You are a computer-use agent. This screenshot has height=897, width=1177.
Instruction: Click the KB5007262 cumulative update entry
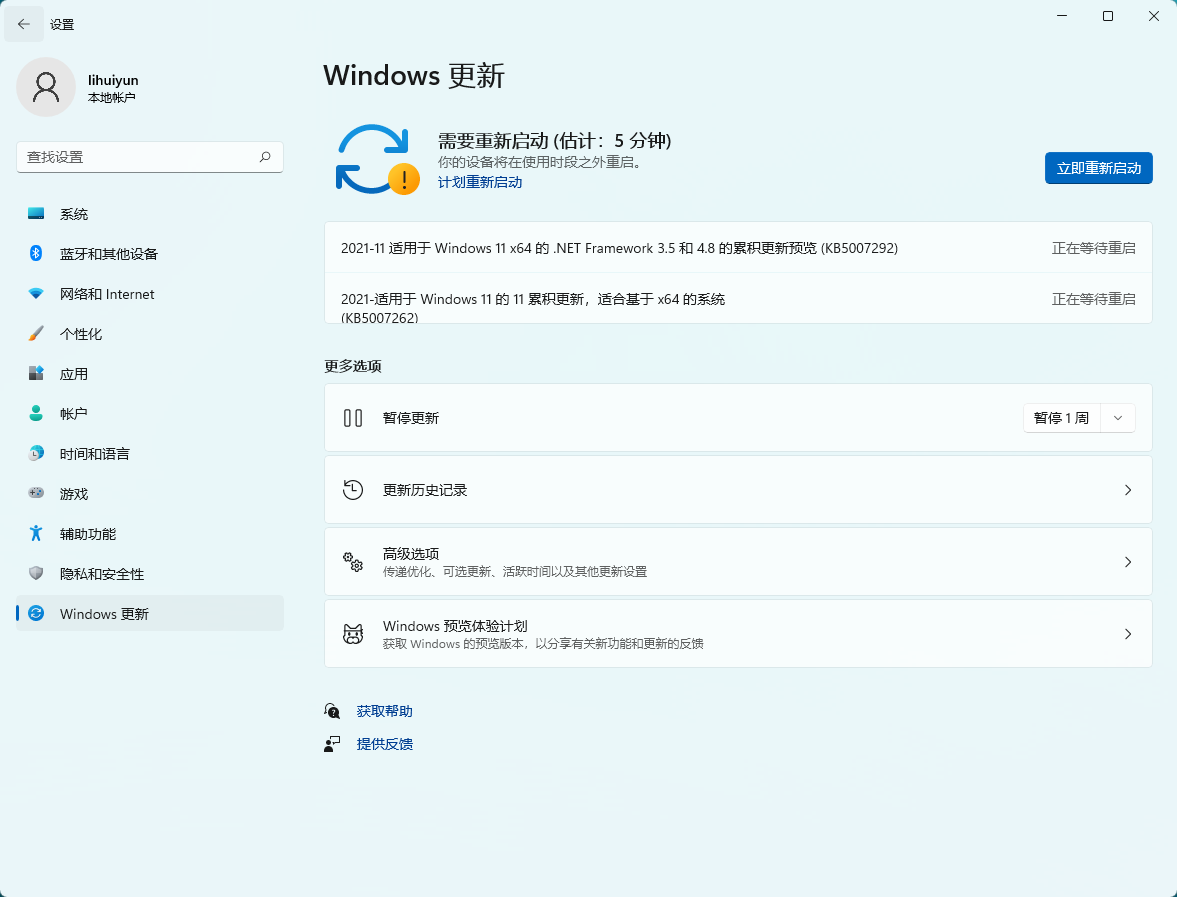point(738,299)
